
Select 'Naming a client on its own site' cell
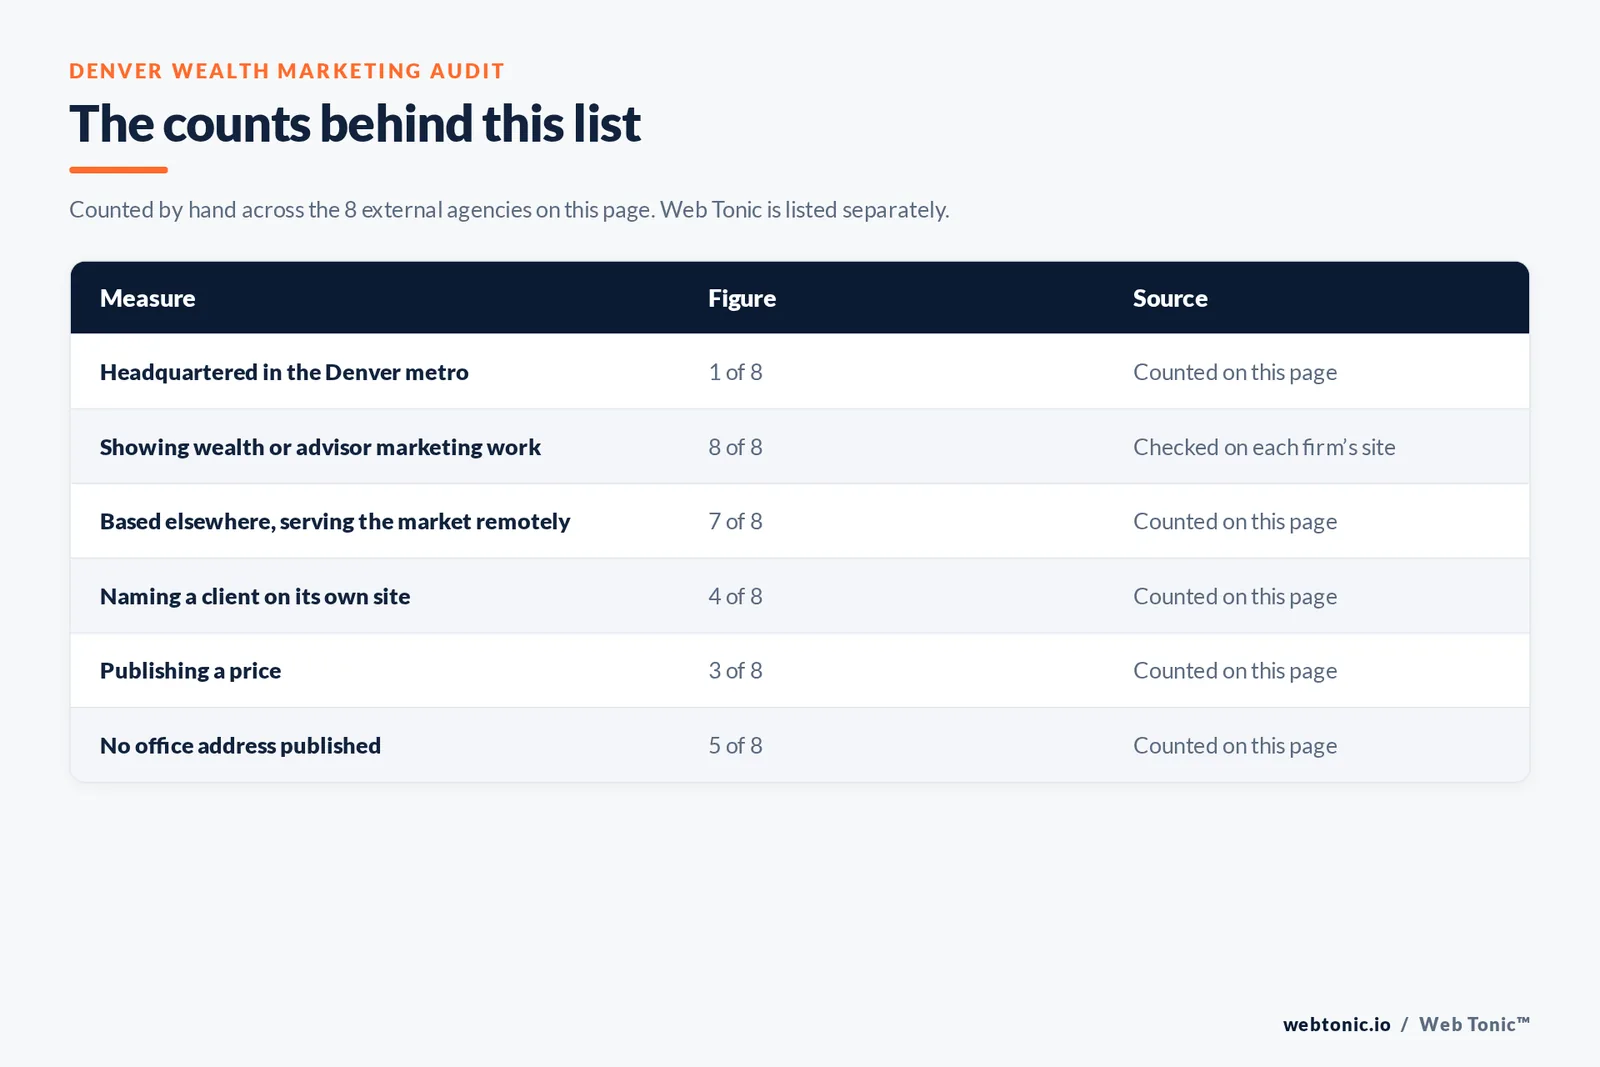click(255, 596)
